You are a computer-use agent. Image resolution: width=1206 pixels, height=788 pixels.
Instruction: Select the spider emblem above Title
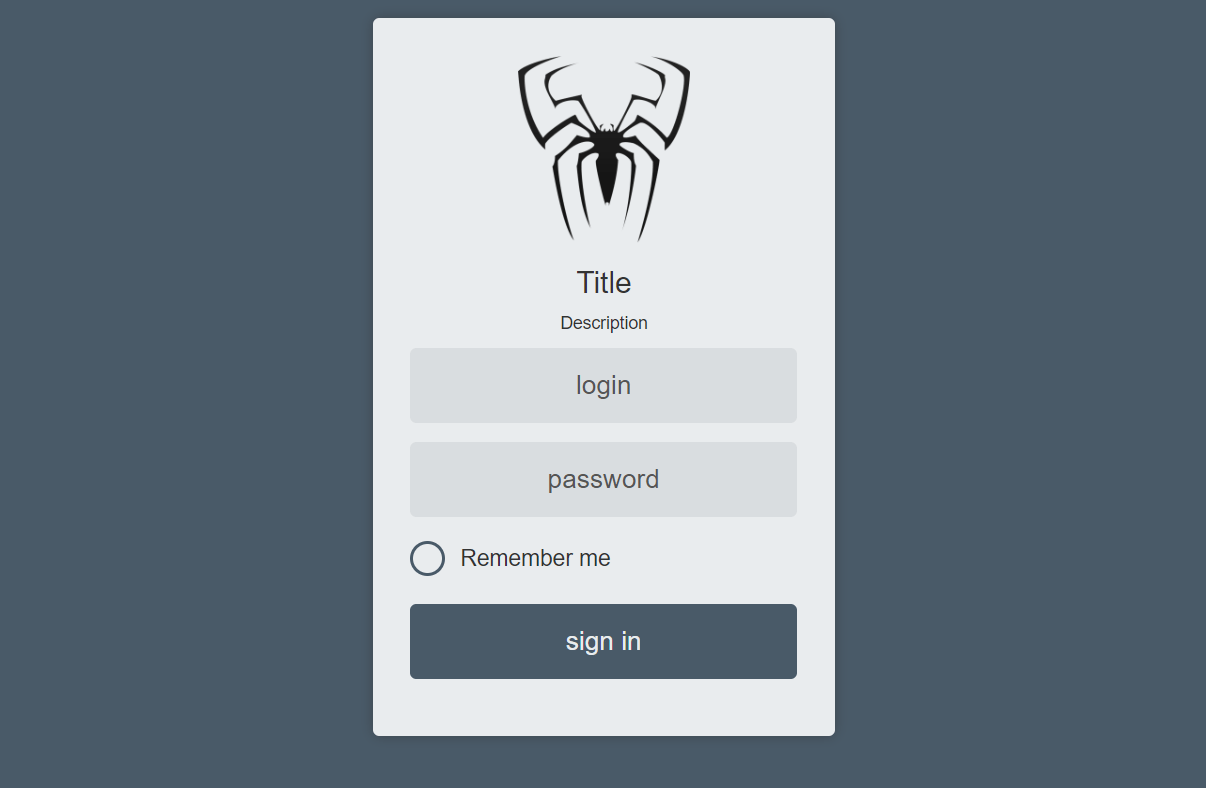tap(604, 149)
